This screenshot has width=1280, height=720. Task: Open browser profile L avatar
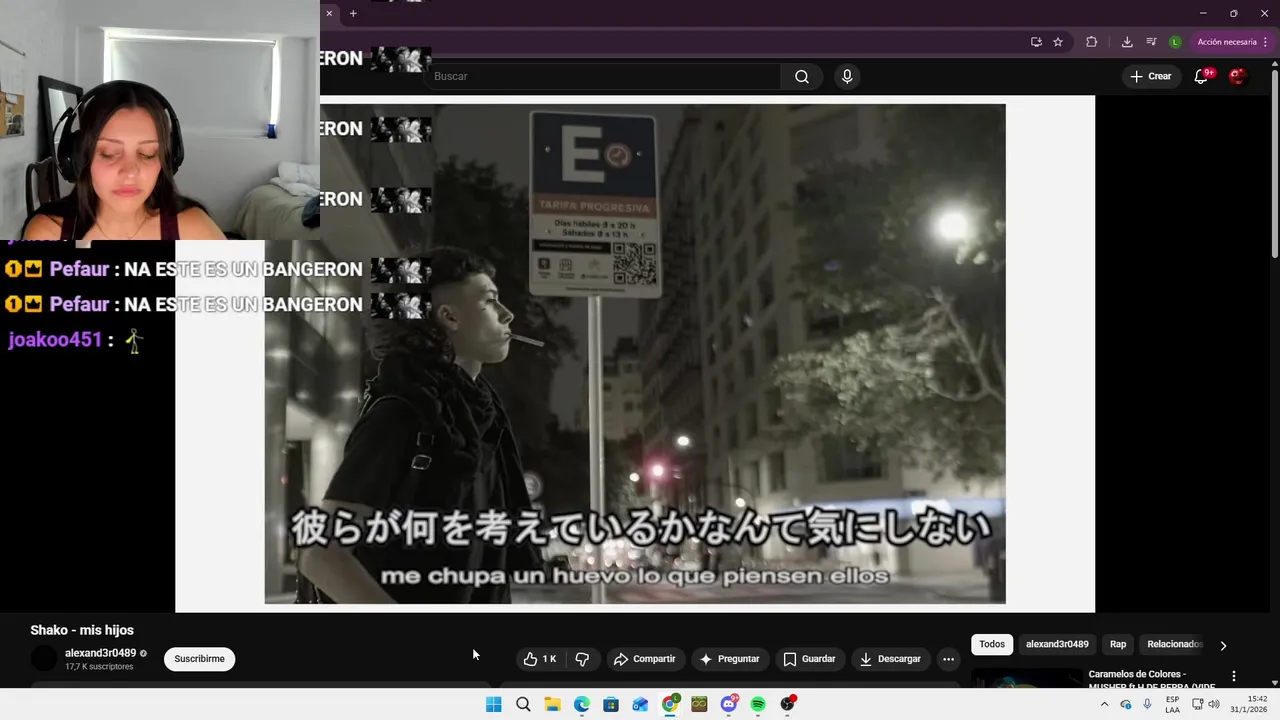1175,42
